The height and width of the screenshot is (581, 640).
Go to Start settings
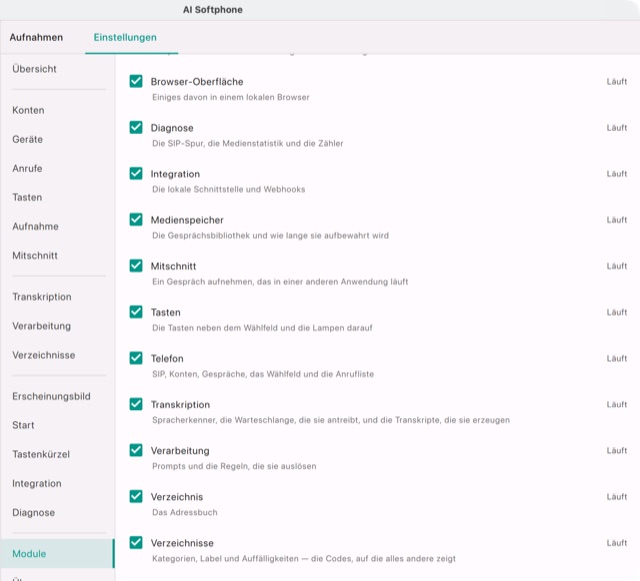(23, 425)
